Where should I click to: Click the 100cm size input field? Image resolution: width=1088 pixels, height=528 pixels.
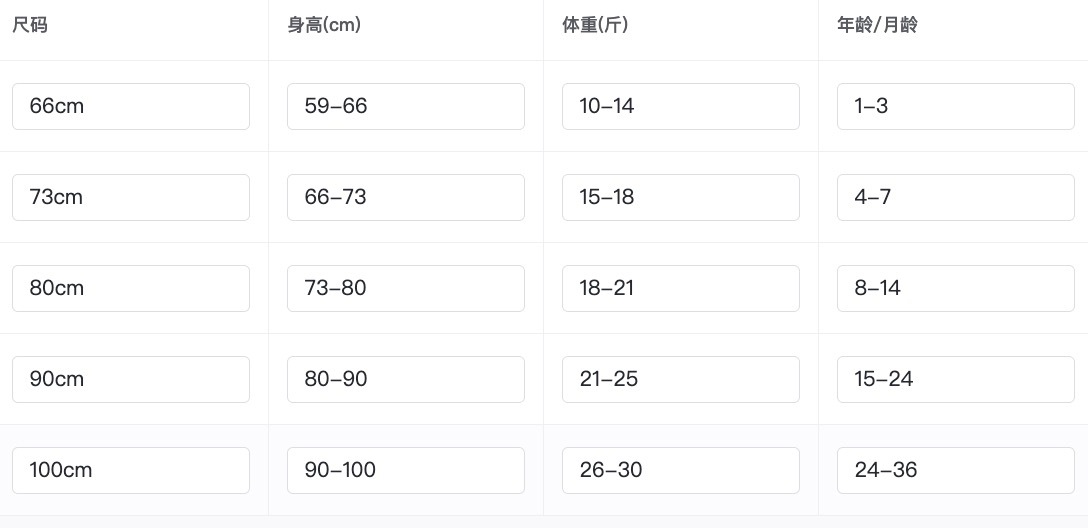point(130,470)
